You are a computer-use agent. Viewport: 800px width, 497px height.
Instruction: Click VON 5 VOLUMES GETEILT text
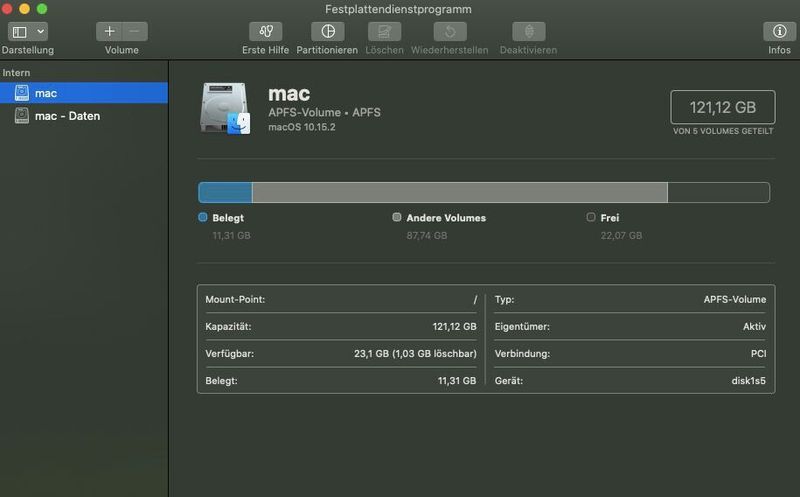pos(723,131)
